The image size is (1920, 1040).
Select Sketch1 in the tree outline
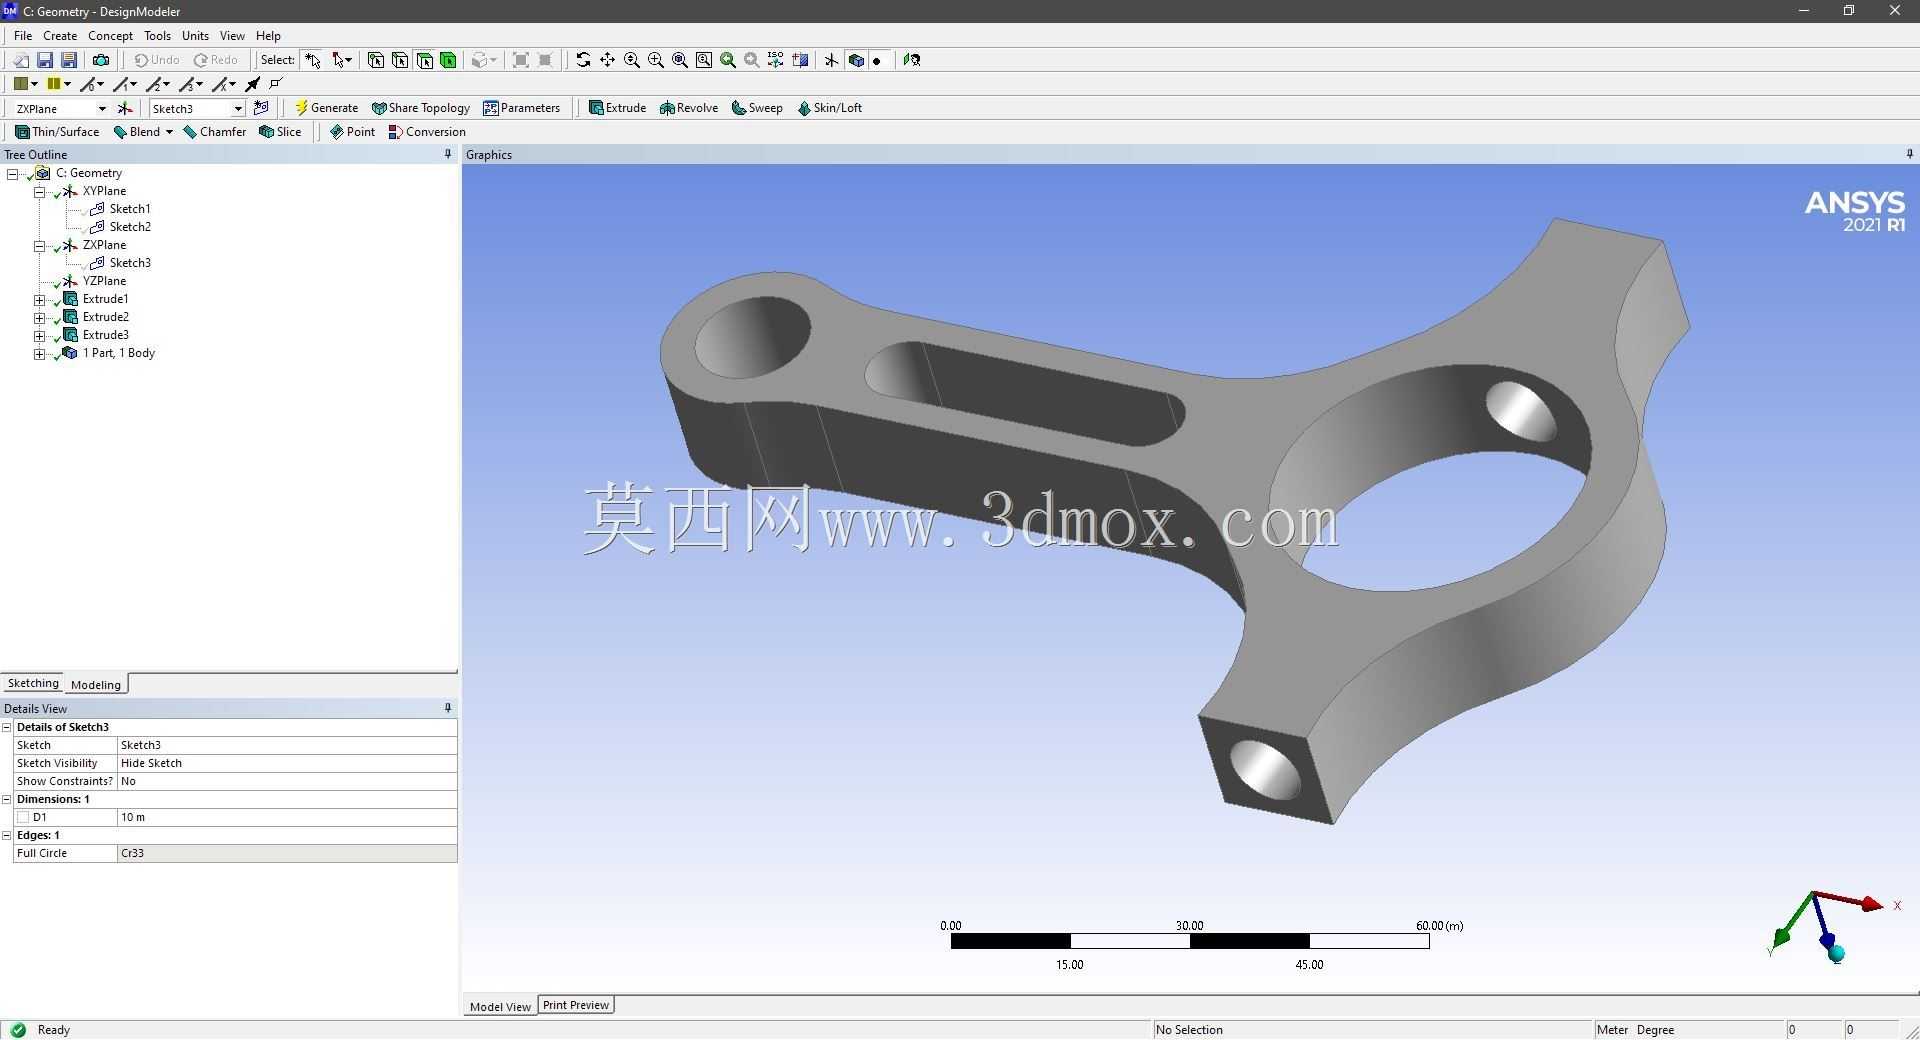click(130, 209)
